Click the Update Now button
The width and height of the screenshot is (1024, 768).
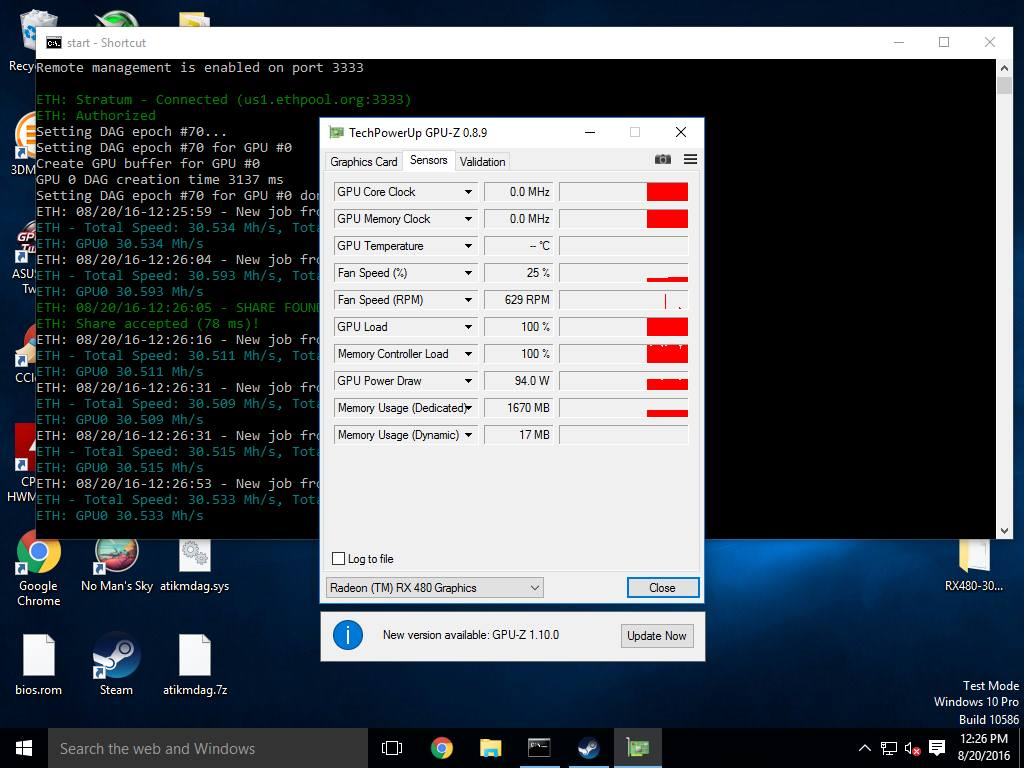(656, 635)
